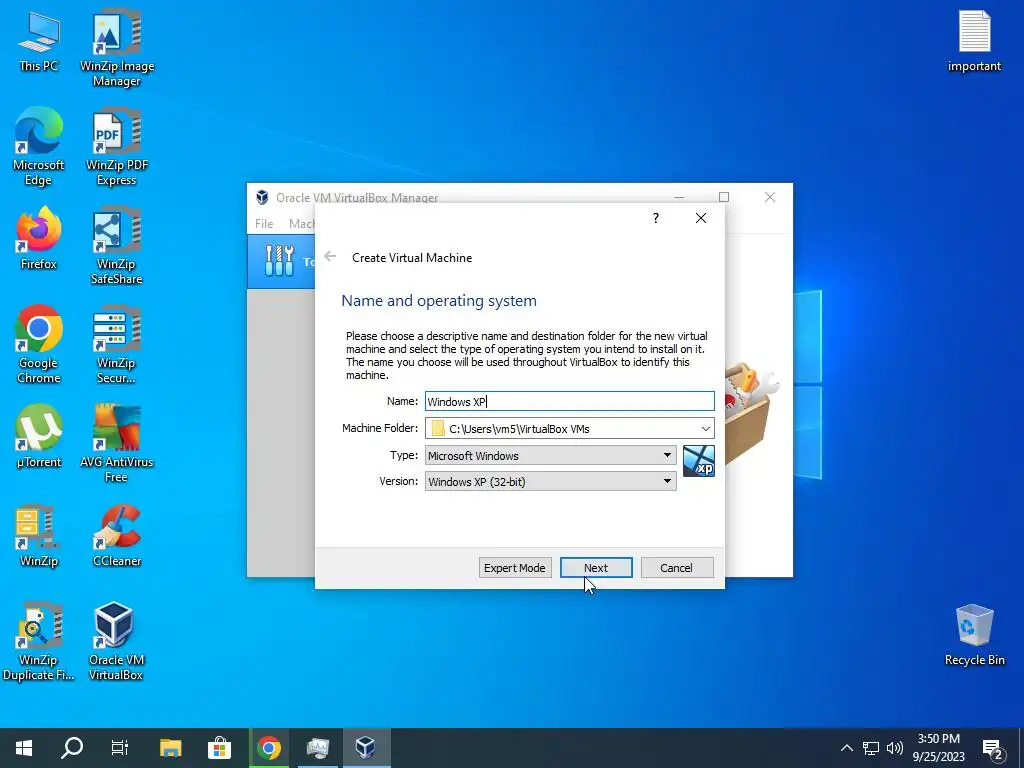This screenshot has width=1024, height=768.
Task: Click in the Name input field
Action: tap(569, 401)
